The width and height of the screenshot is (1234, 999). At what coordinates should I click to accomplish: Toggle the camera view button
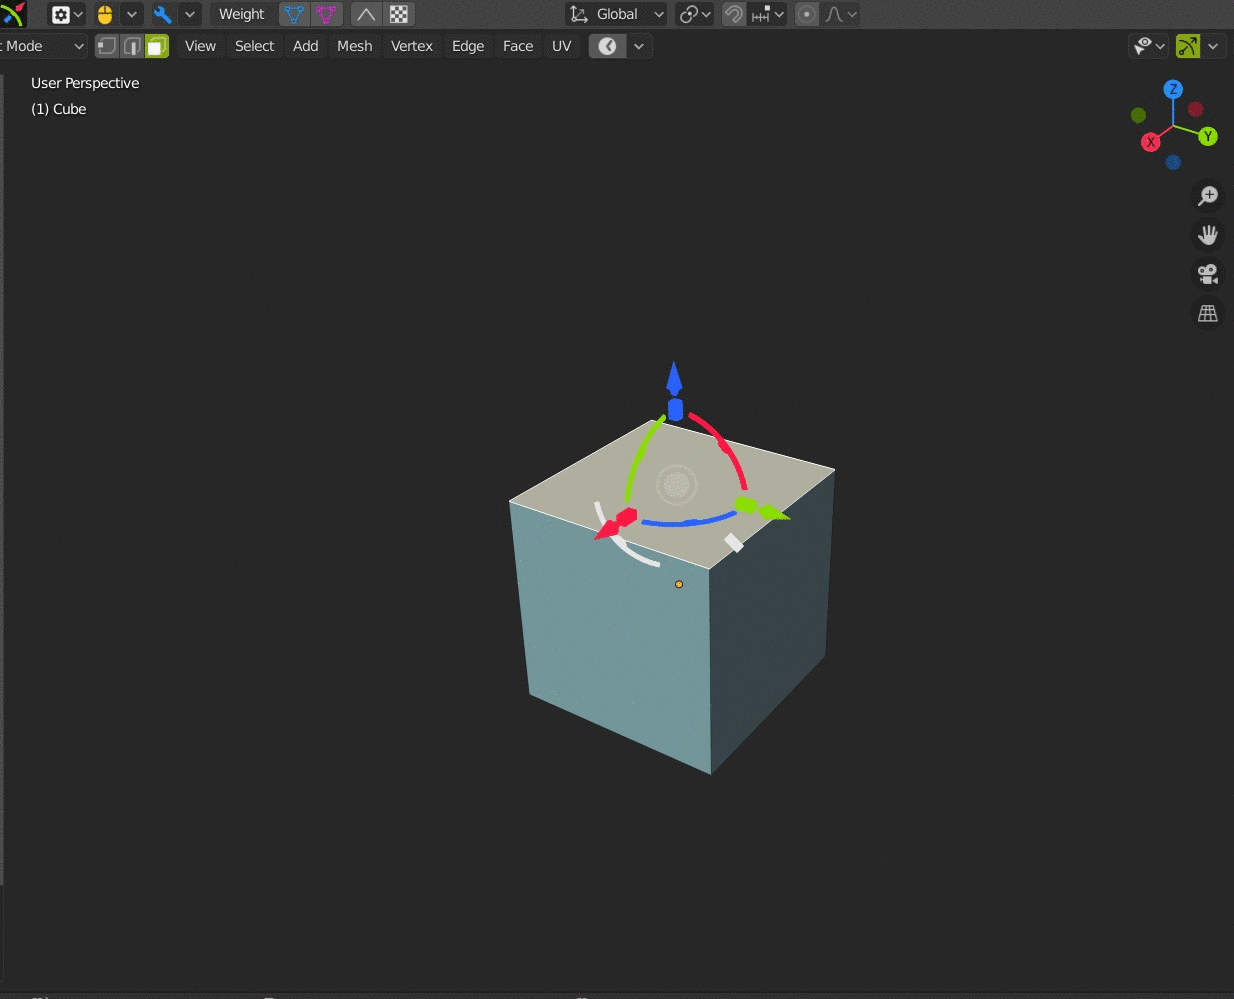(x=1208, y=274)
